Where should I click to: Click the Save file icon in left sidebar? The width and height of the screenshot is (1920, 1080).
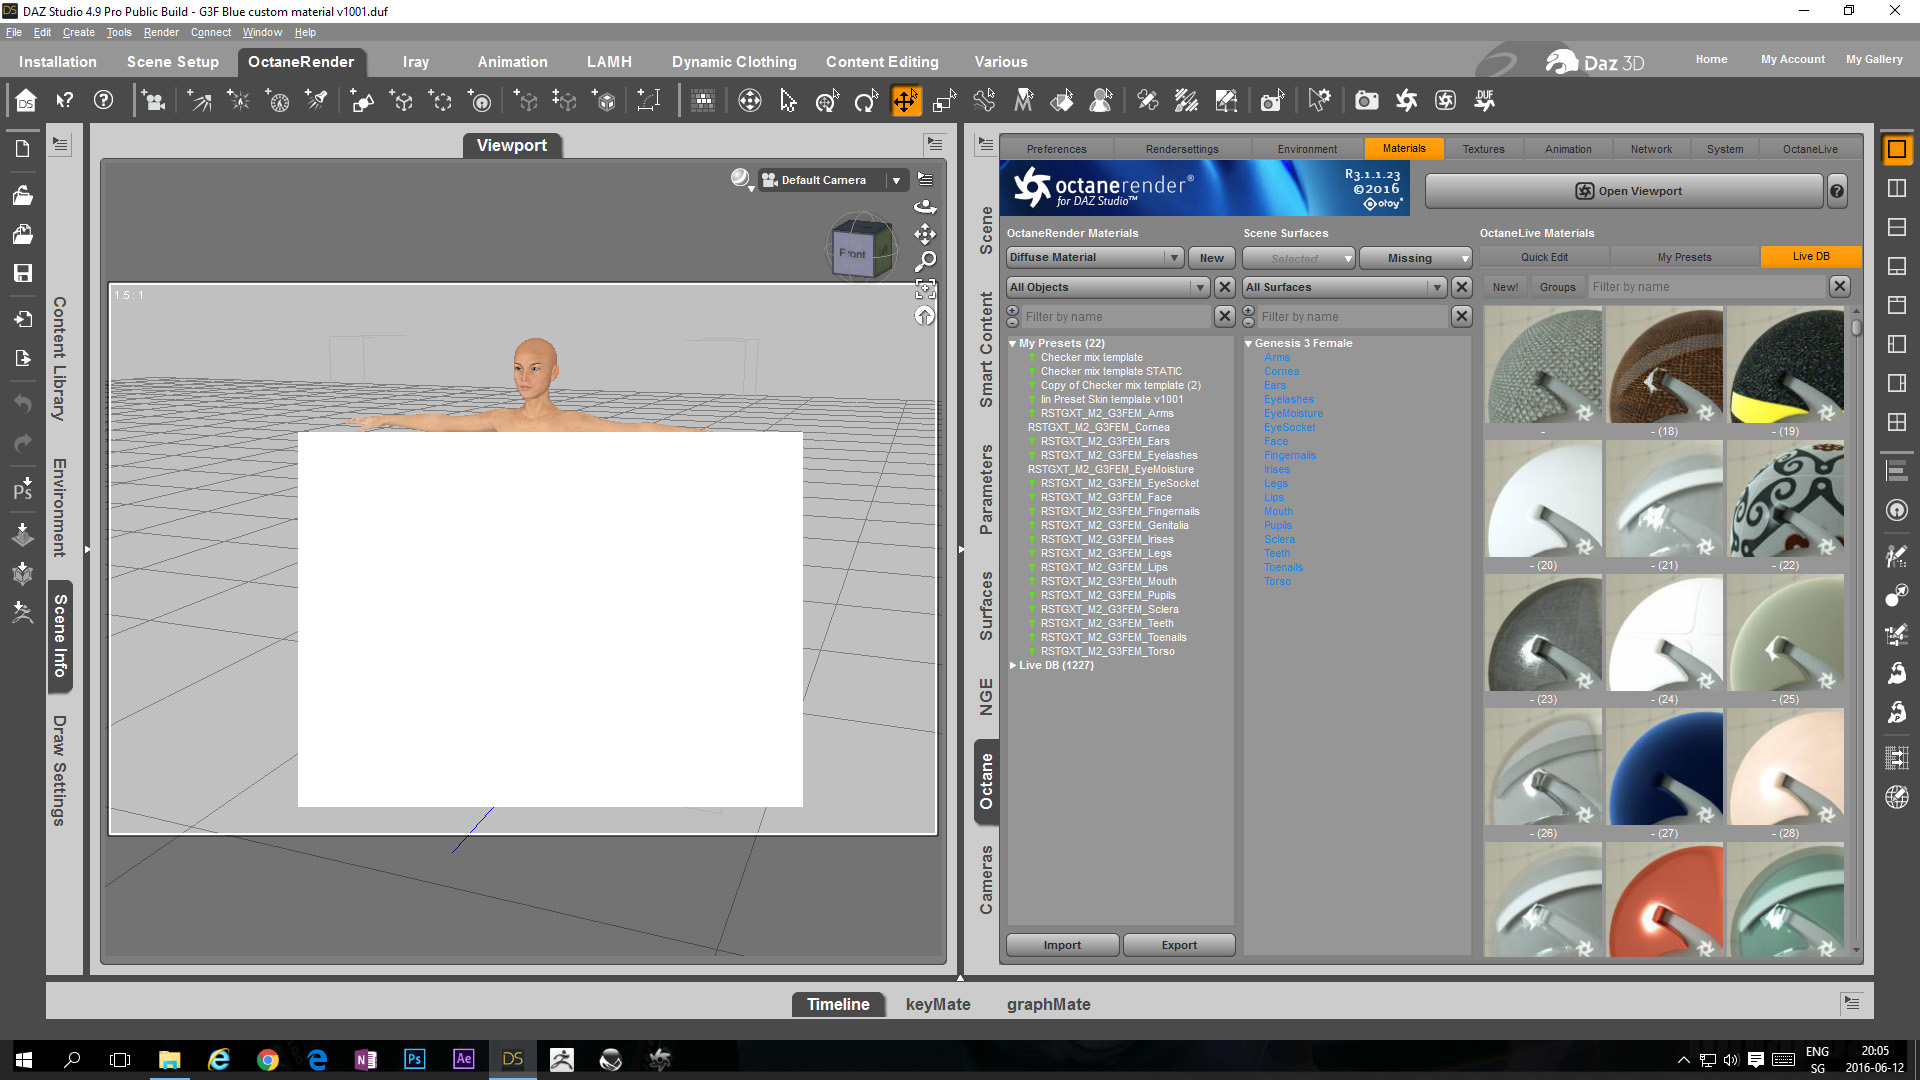[x=22, y=273]
